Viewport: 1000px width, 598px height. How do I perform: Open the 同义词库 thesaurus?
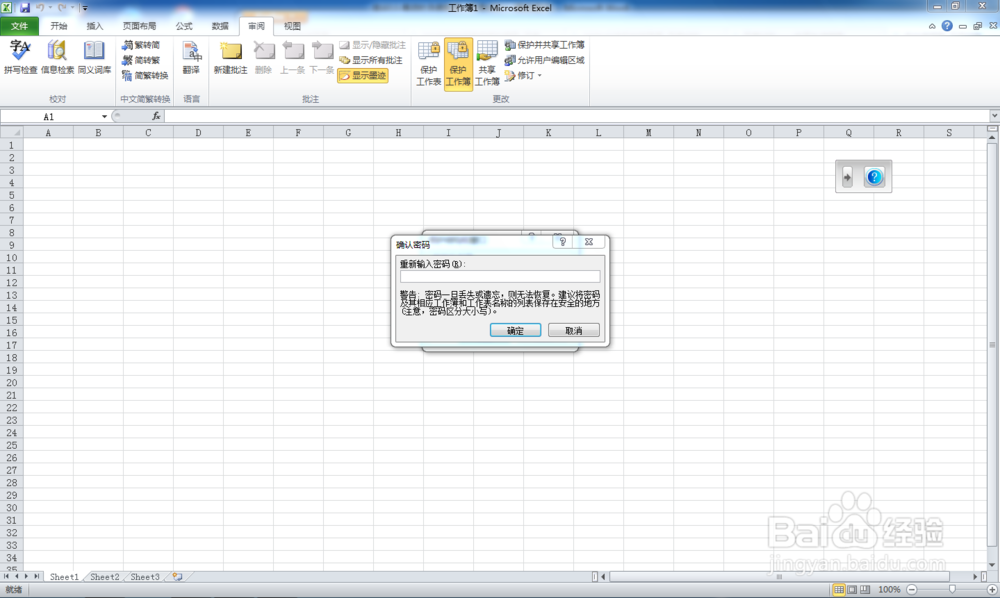[x=94, y=57]
